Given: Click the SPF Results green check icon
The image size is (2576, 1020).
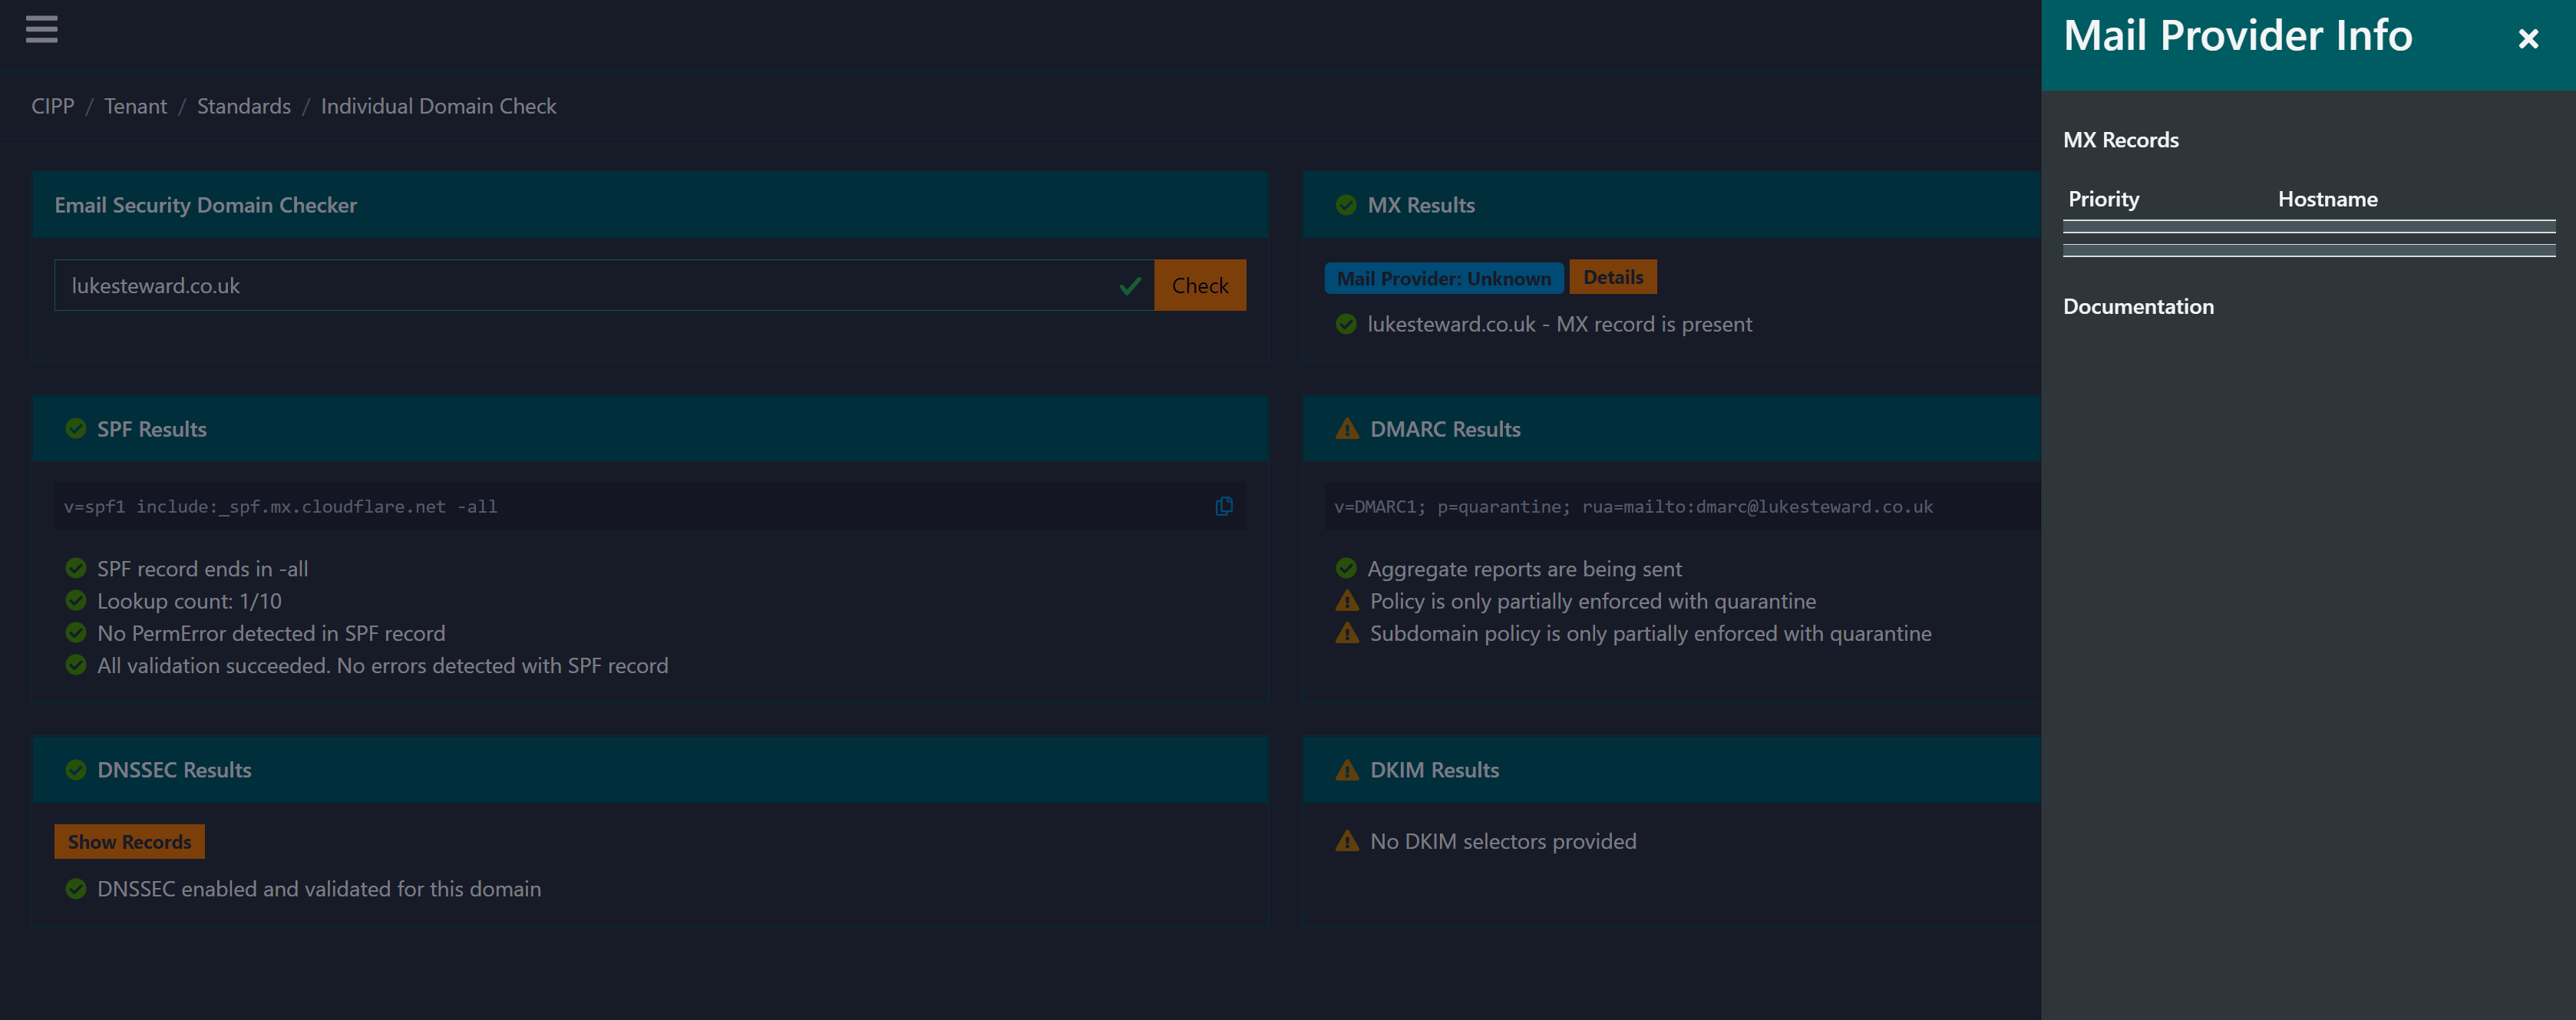Looking at the screenshot, I should pos(75,429).
